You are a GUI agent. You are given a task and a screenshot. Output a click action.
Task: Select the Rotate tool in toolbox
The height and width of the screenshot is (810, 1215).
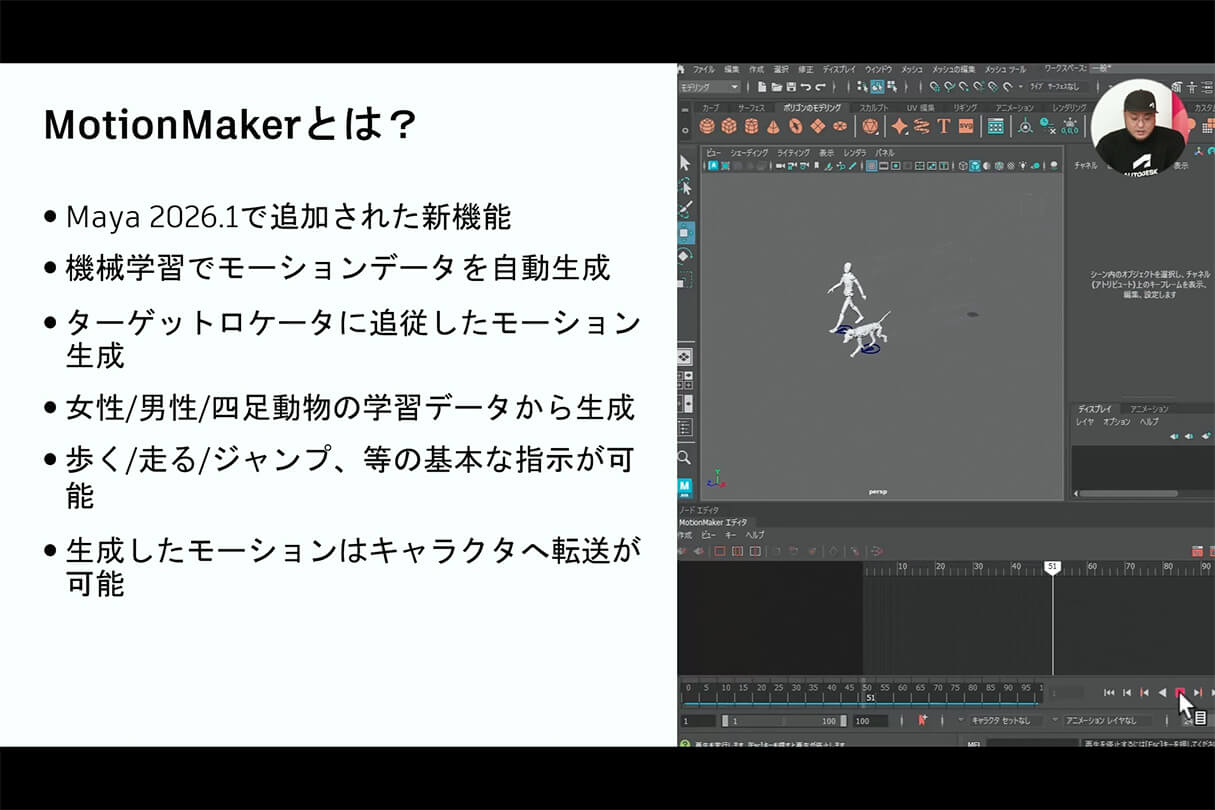685,256
